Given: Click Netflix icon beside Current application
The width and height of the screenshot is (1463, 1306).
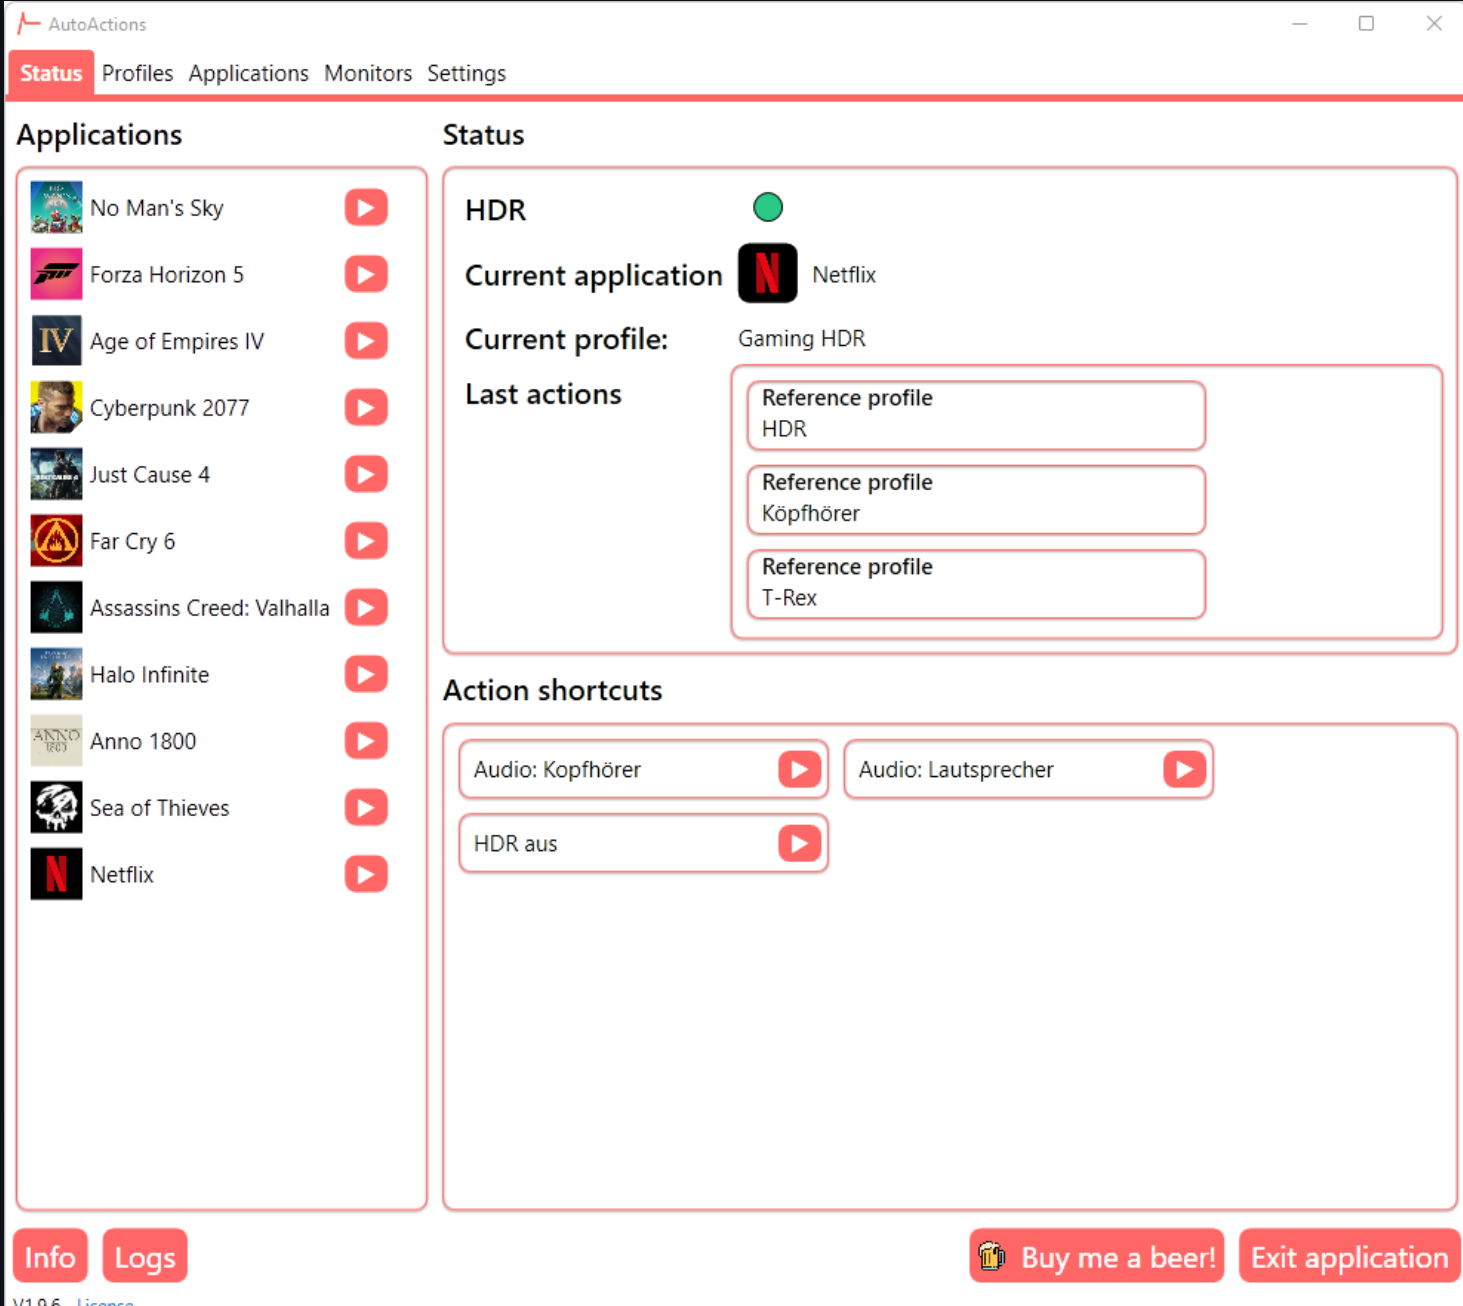Looking at the screenshot, I should [x=768, y=273].
